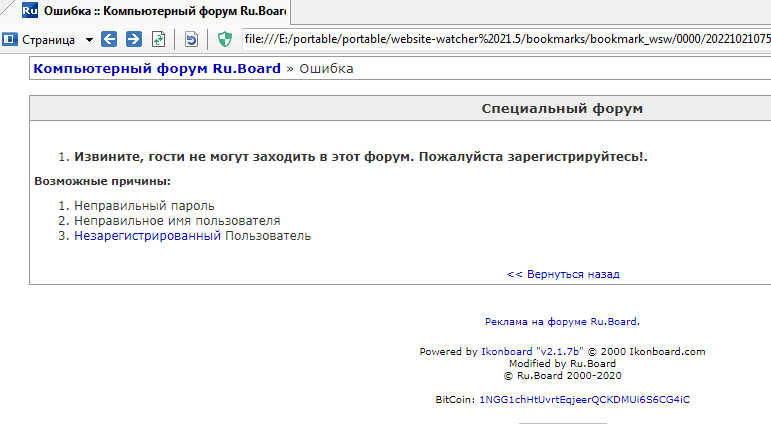
Task: Click the blue undo arrow page icon
Action: click(191, 39)
